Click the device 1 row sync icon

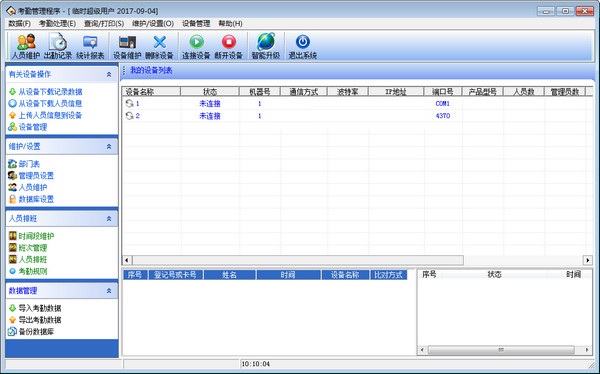tap(130, 103)
